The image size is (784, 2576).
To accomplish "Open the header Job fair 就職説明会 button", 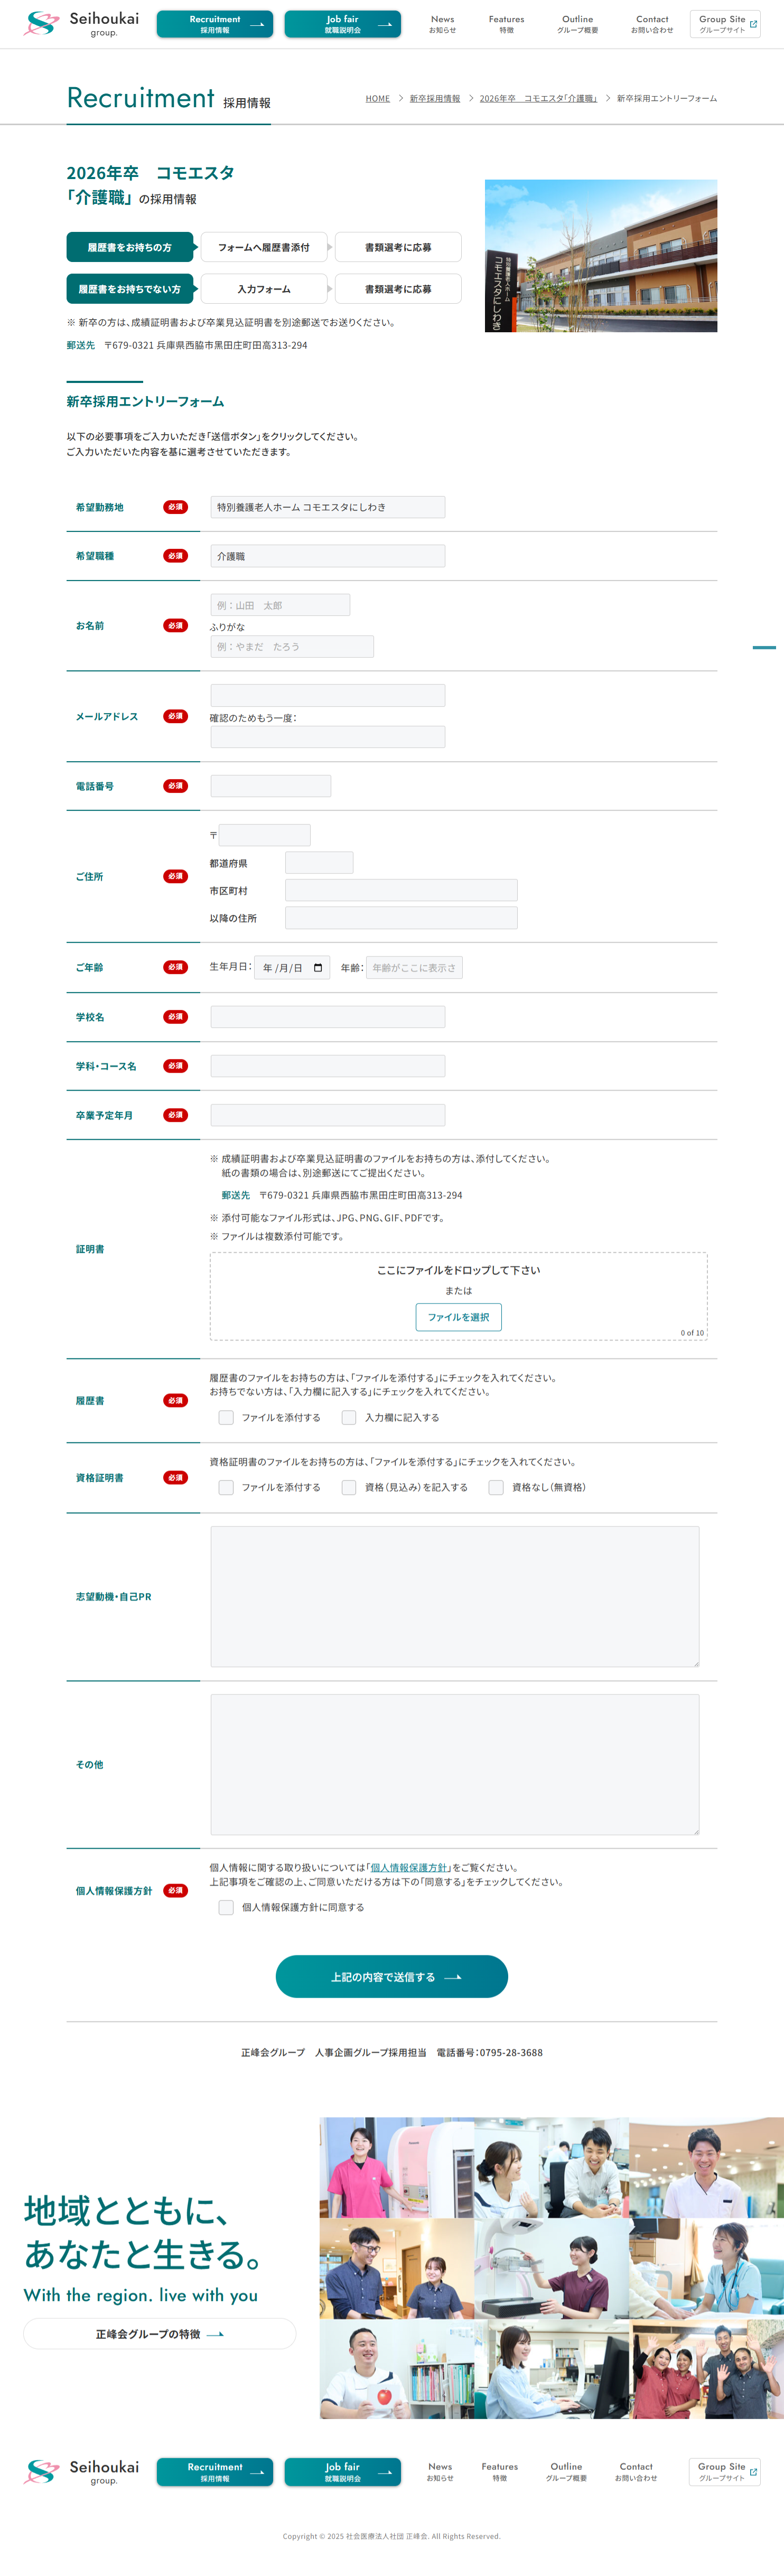I will click(342, 24).
